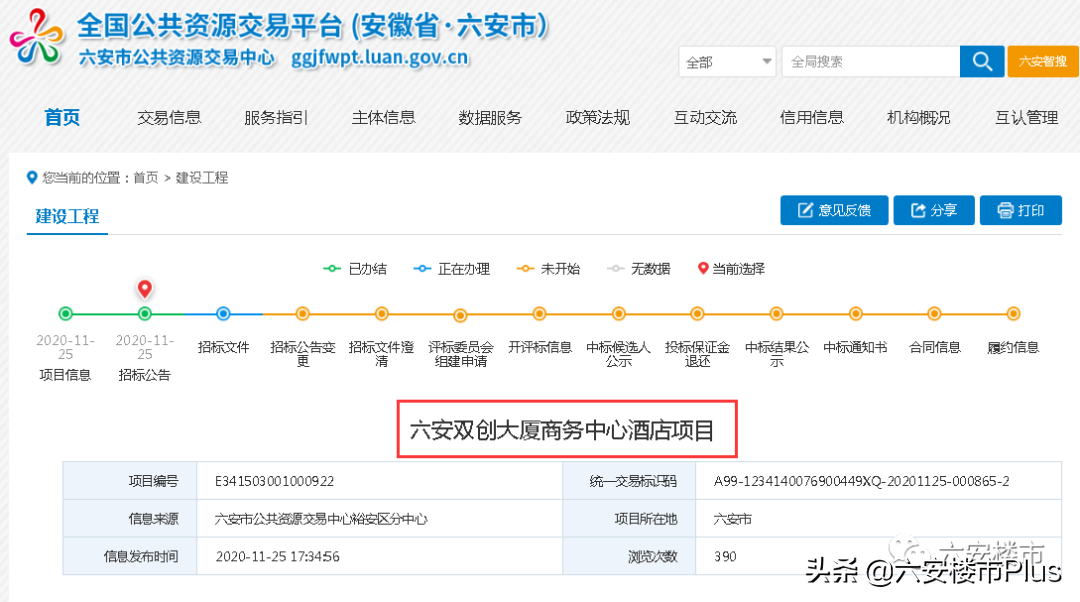
Task: Click the red 当前选择 pin above 招标公告
Action: (x=145, y=288)
